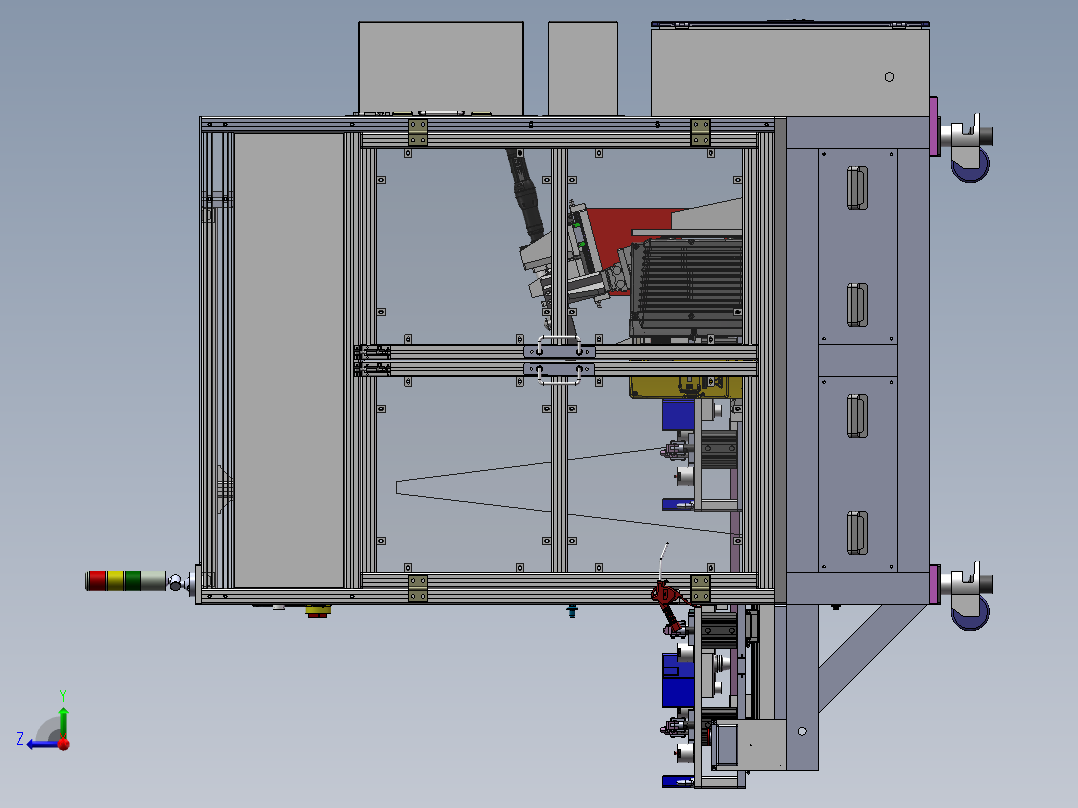Select the bottommost door handle on the cabinet panel
1078x808 pixels.
pos(857,533)
